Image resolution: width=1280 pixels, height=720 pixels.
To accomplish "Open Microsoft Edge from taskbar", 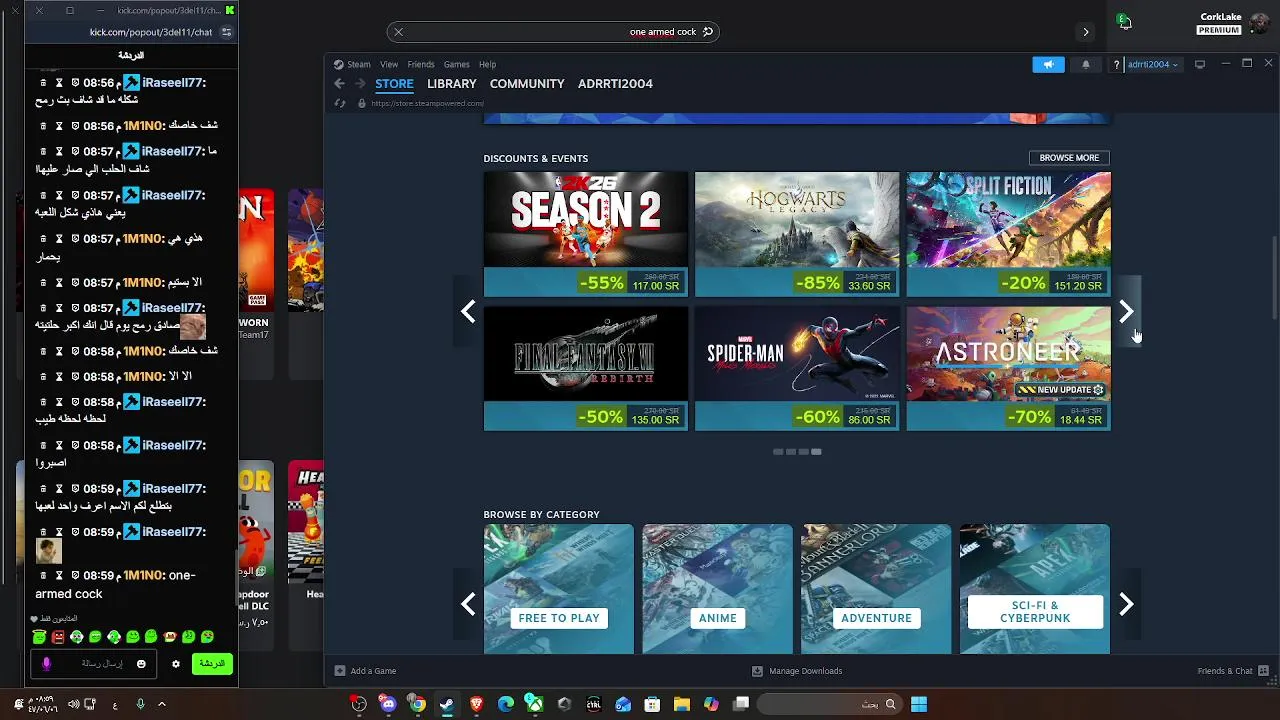I will pos(506,704).
